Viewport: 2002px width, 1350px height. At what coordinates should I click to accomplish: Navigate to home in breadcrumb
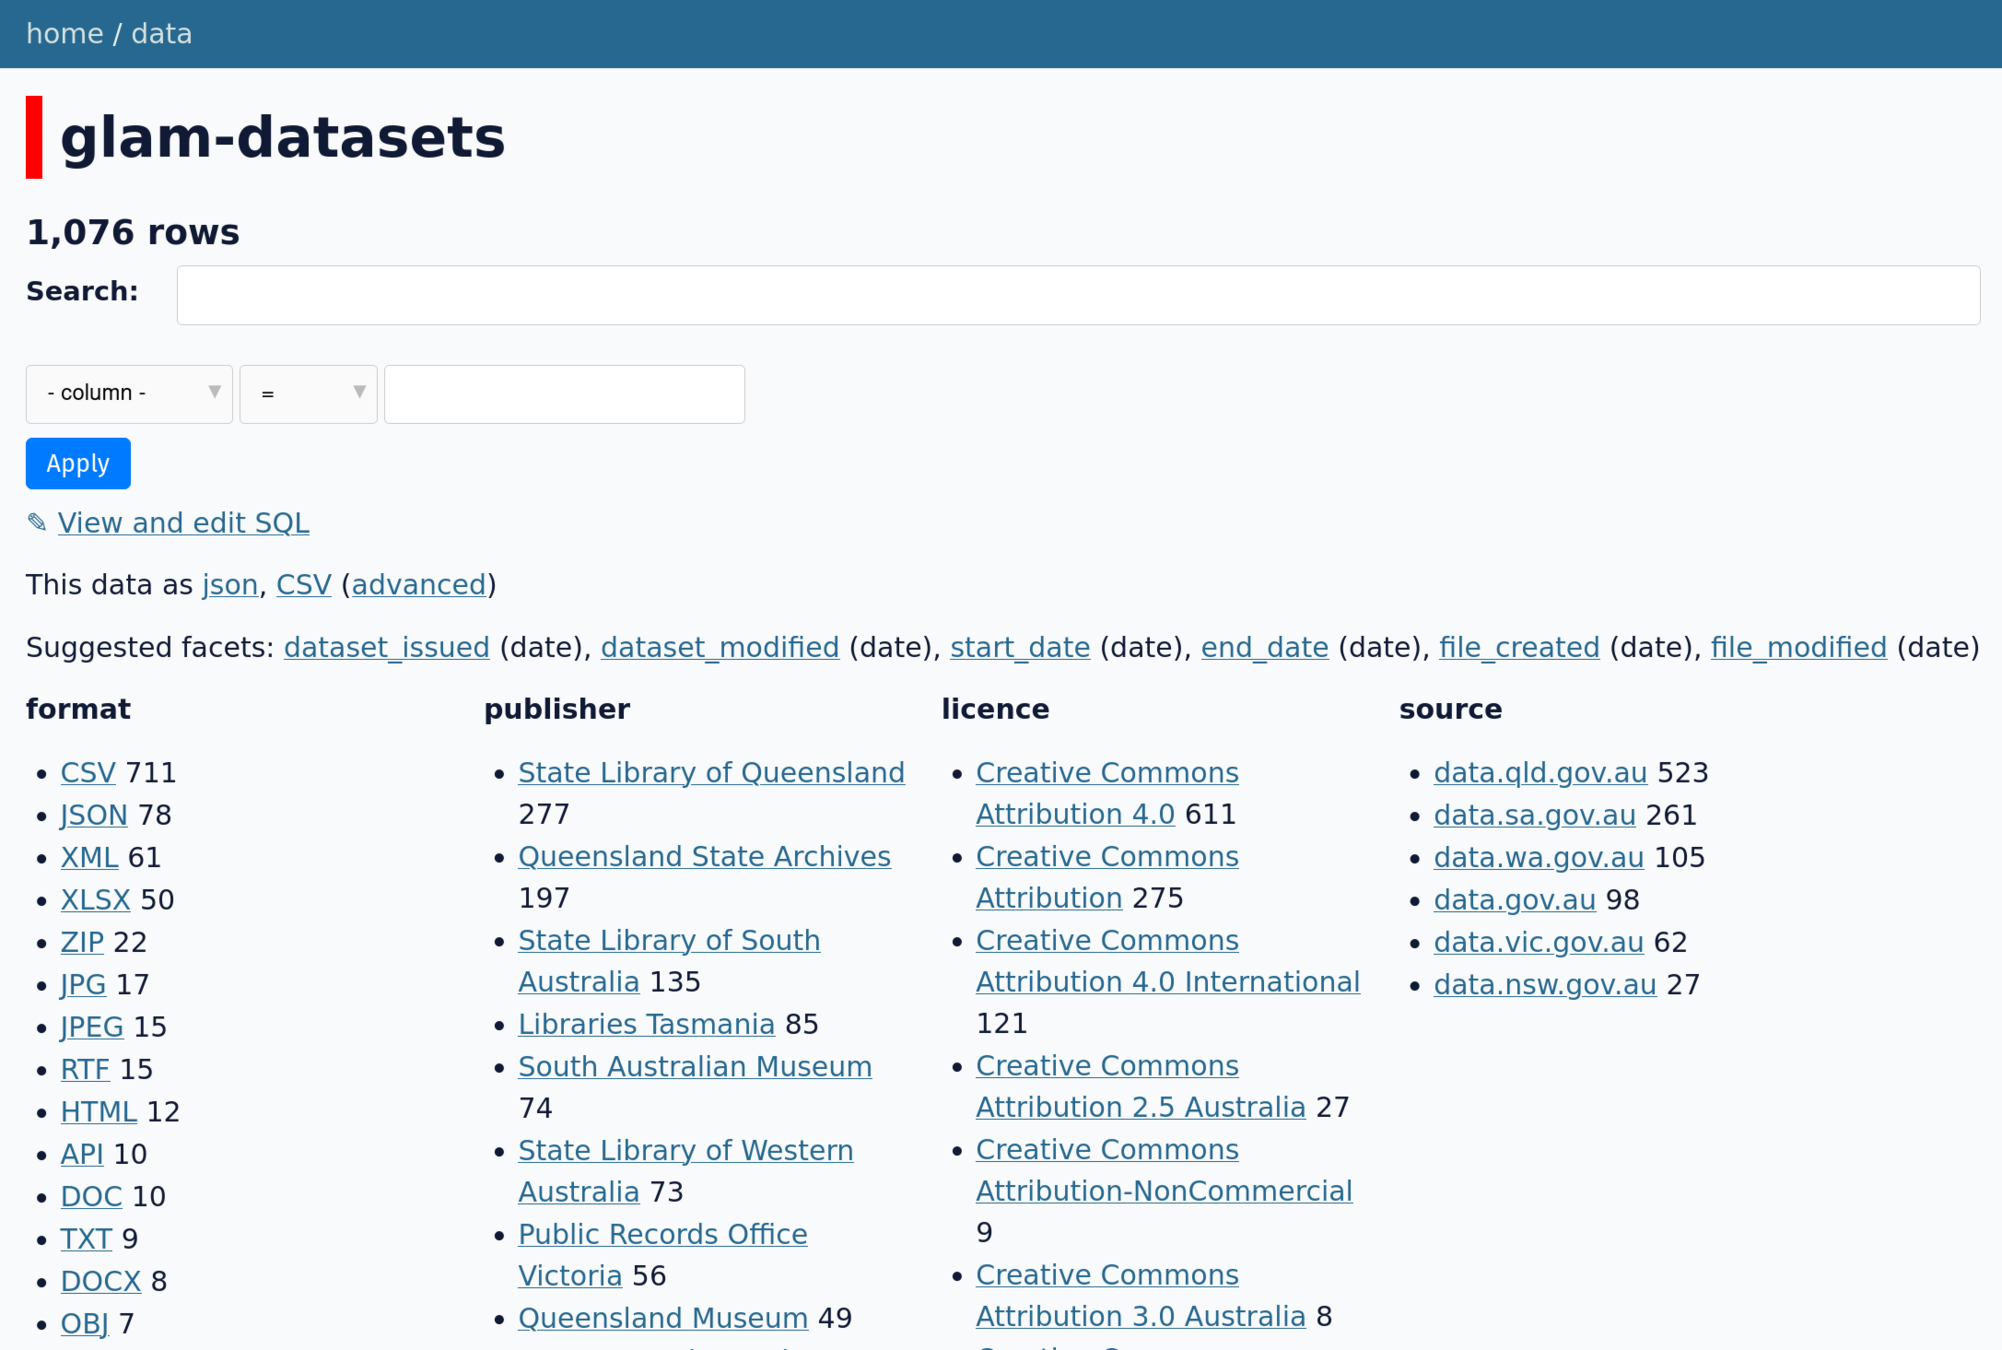click(x=64, y=34)
